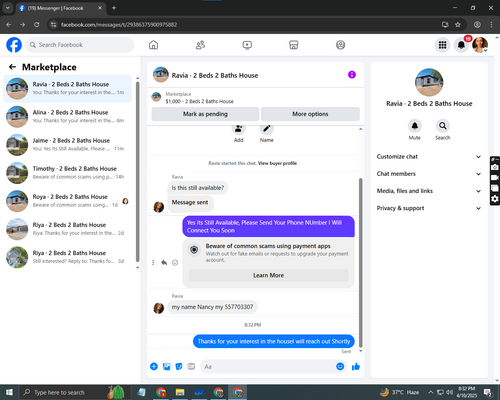Open the Windows Start menu
This screenshot has height=400, width=500.
(9, 392)
